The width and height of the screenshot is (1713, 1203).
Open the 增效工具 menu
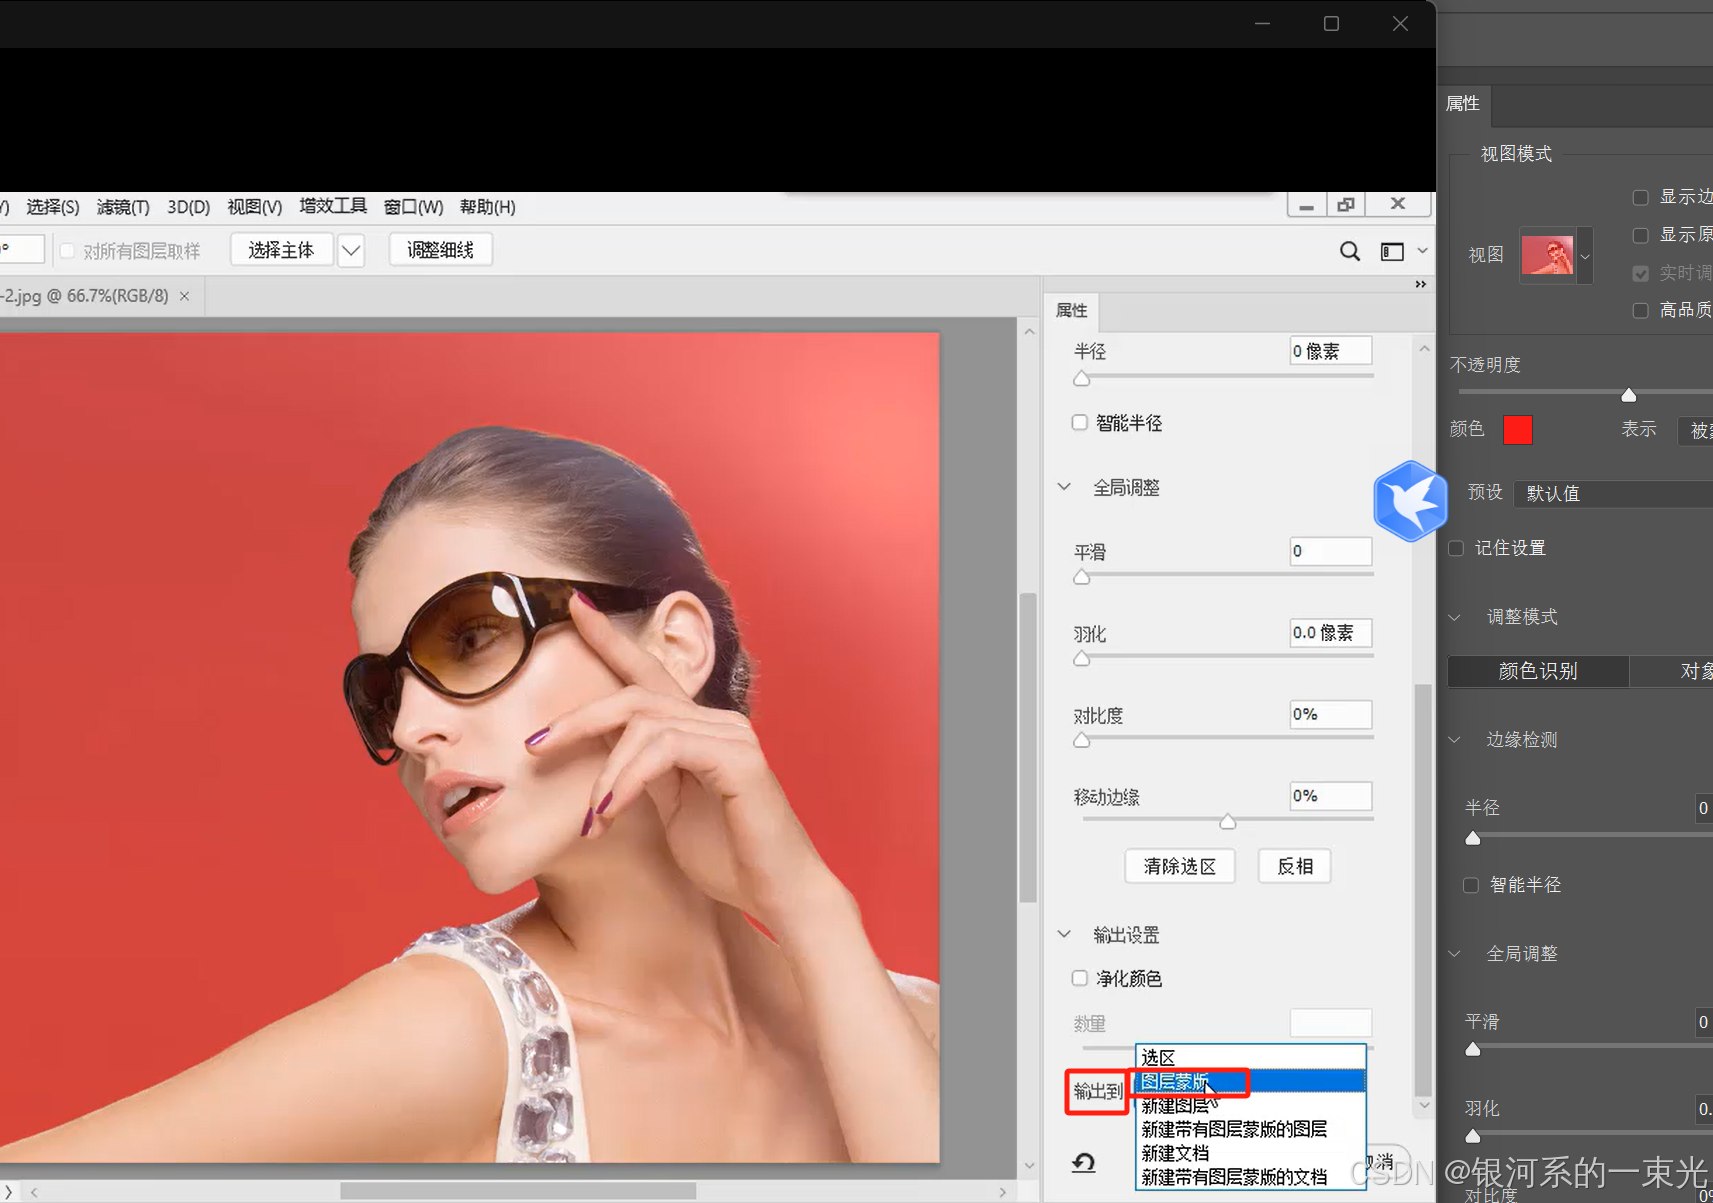point(333,206)
